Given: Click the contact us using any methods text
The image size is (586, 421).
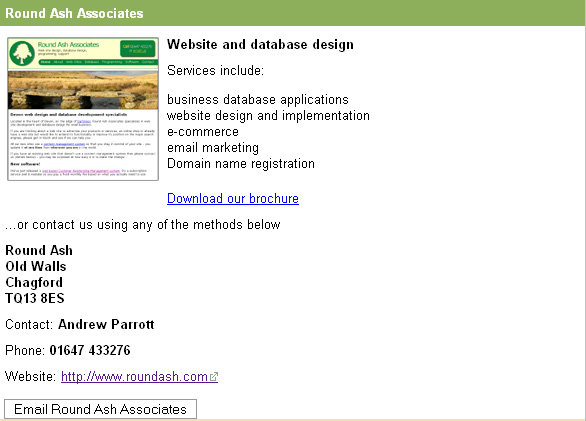Looking at the screenshot, I should click(142, 224).
